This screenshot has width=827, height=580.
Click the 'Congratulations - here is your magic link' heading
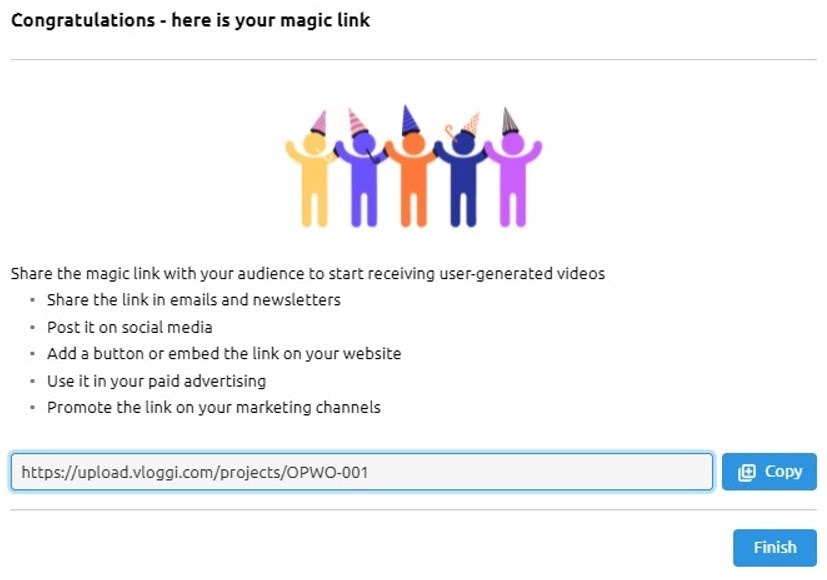pyautogui.click(x=190, y=20)
